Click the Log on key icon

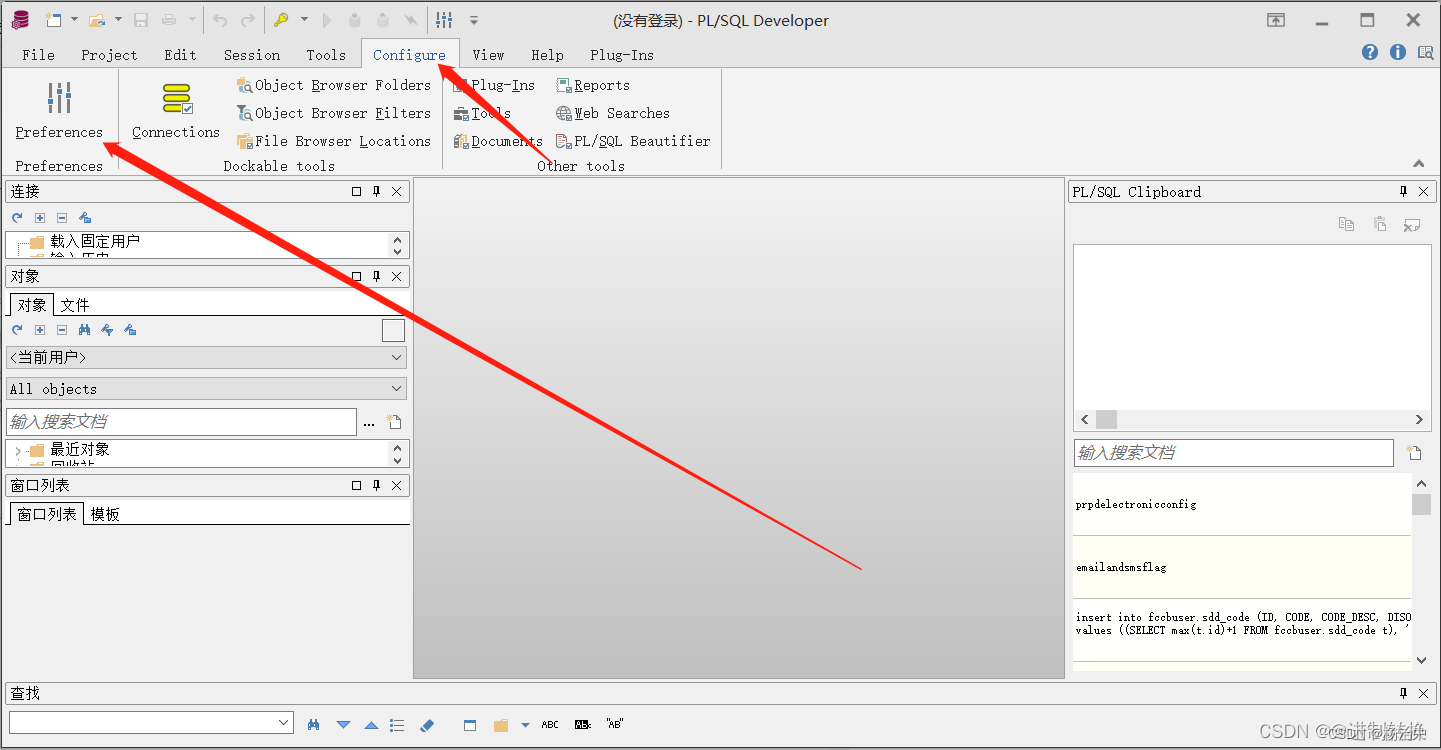(282, 20)
